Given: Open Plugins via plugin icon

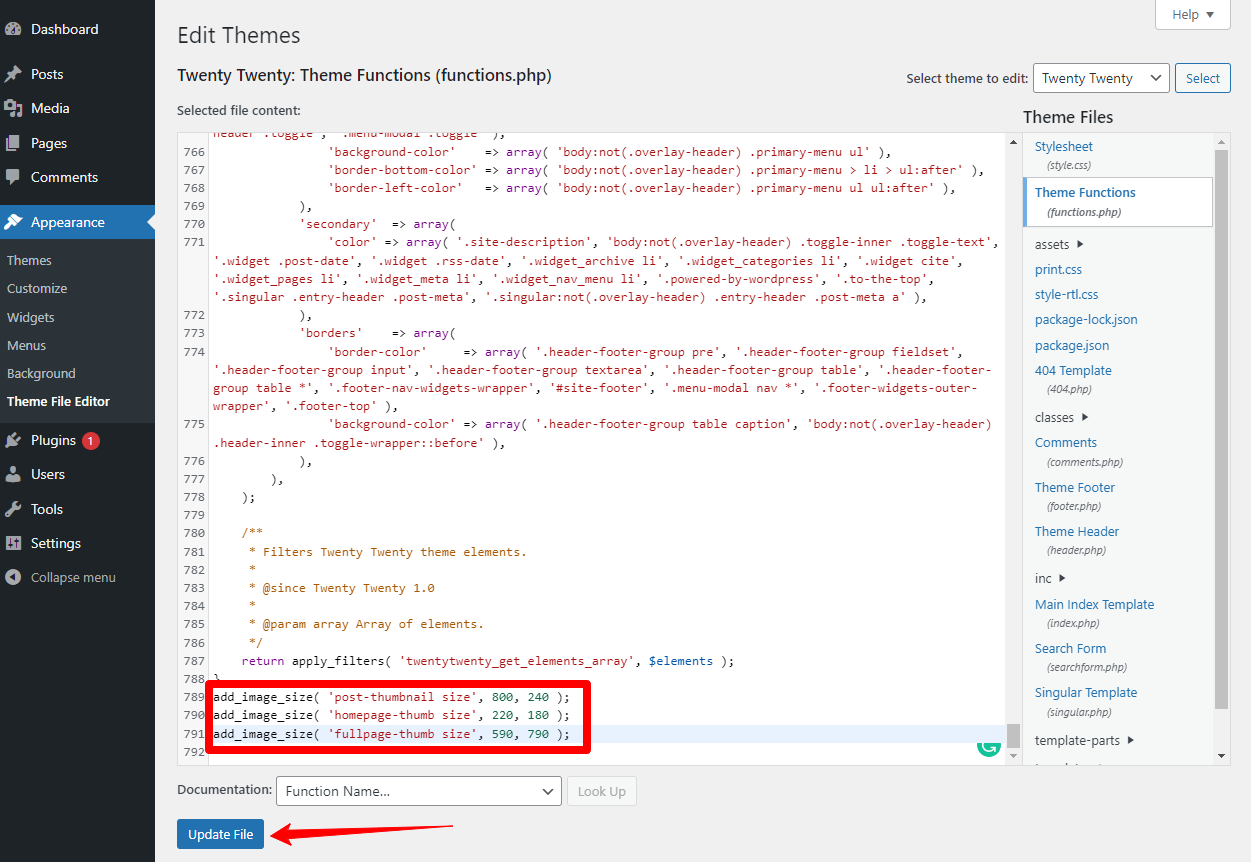Looking at the screenshot, I should 17,439.
